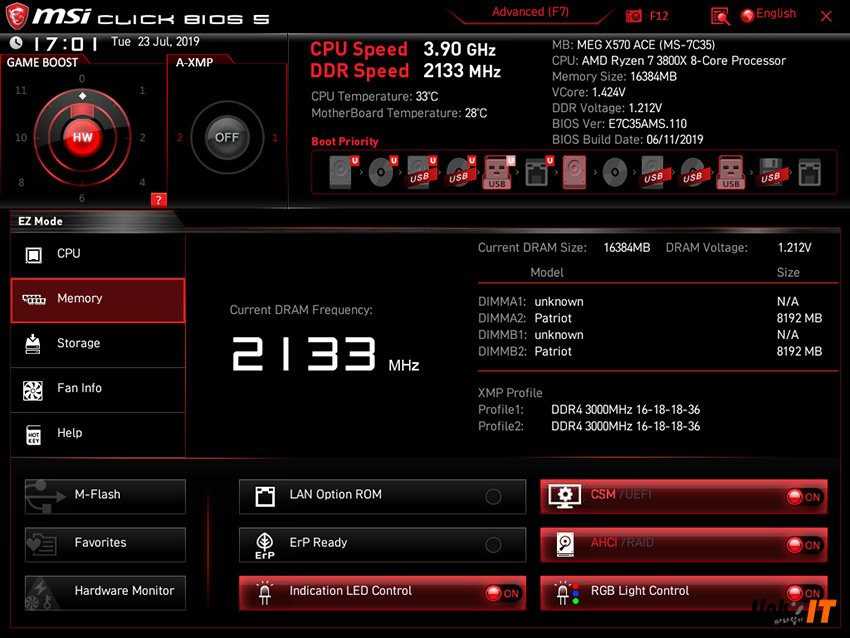Viewport: 850px width, 638px height.
Task: Toggle the Game Boost HW button
Action: point(82,137)
